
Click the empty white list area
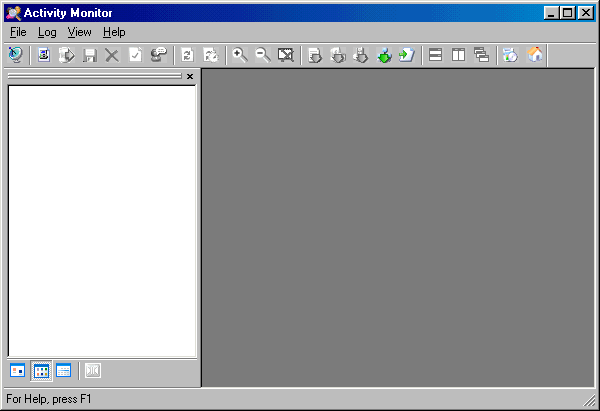[x=101, y=220]
